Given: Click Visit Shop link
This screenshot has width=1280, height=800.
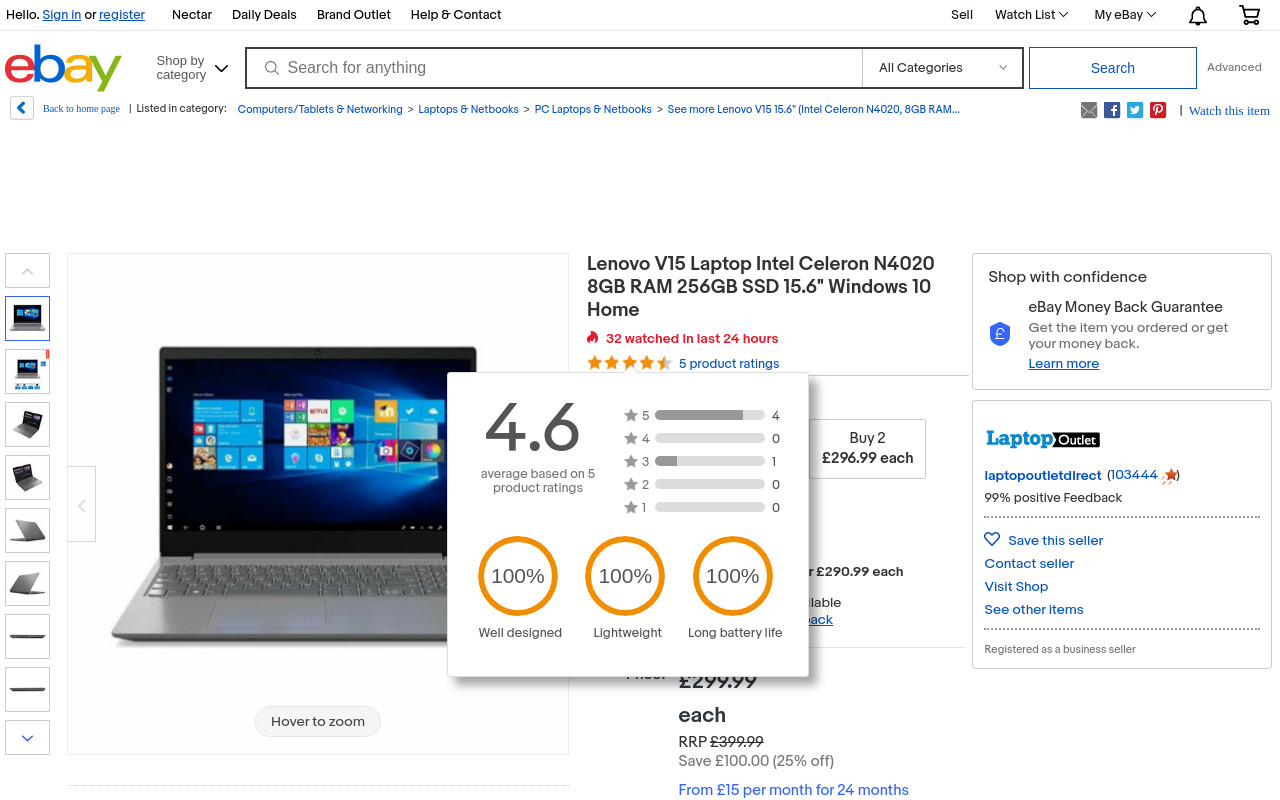Looking at the screenshot, I should coord(1016,587).
